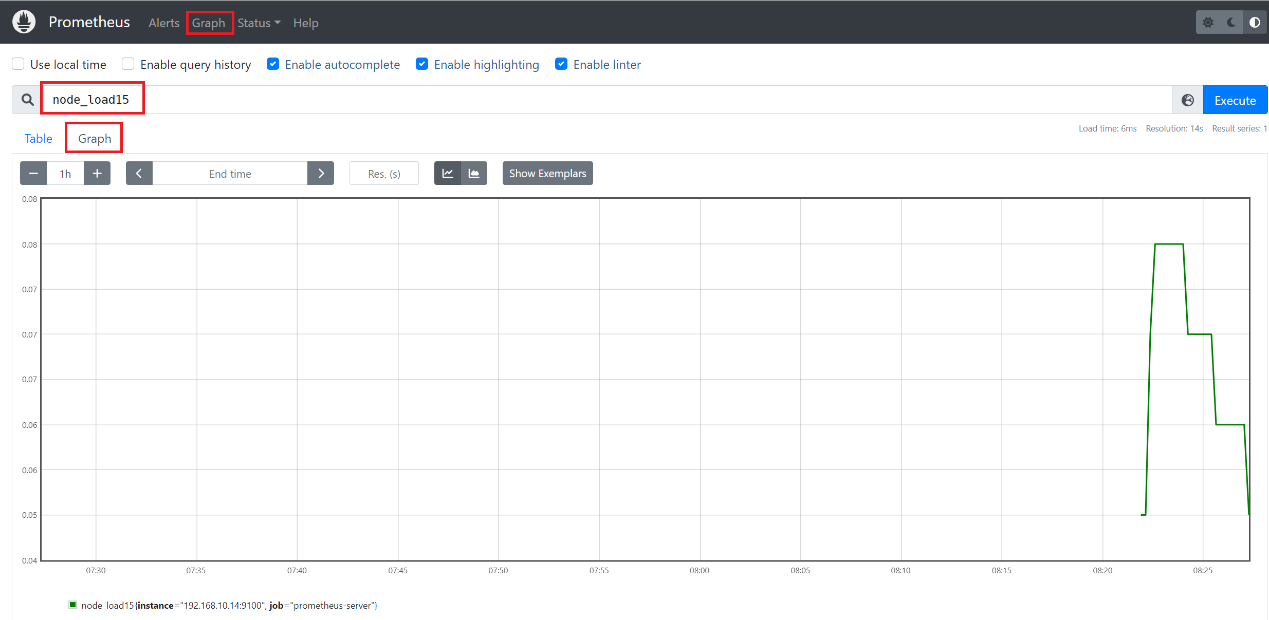Click the 07:30 x-axis label

[95, 570]
